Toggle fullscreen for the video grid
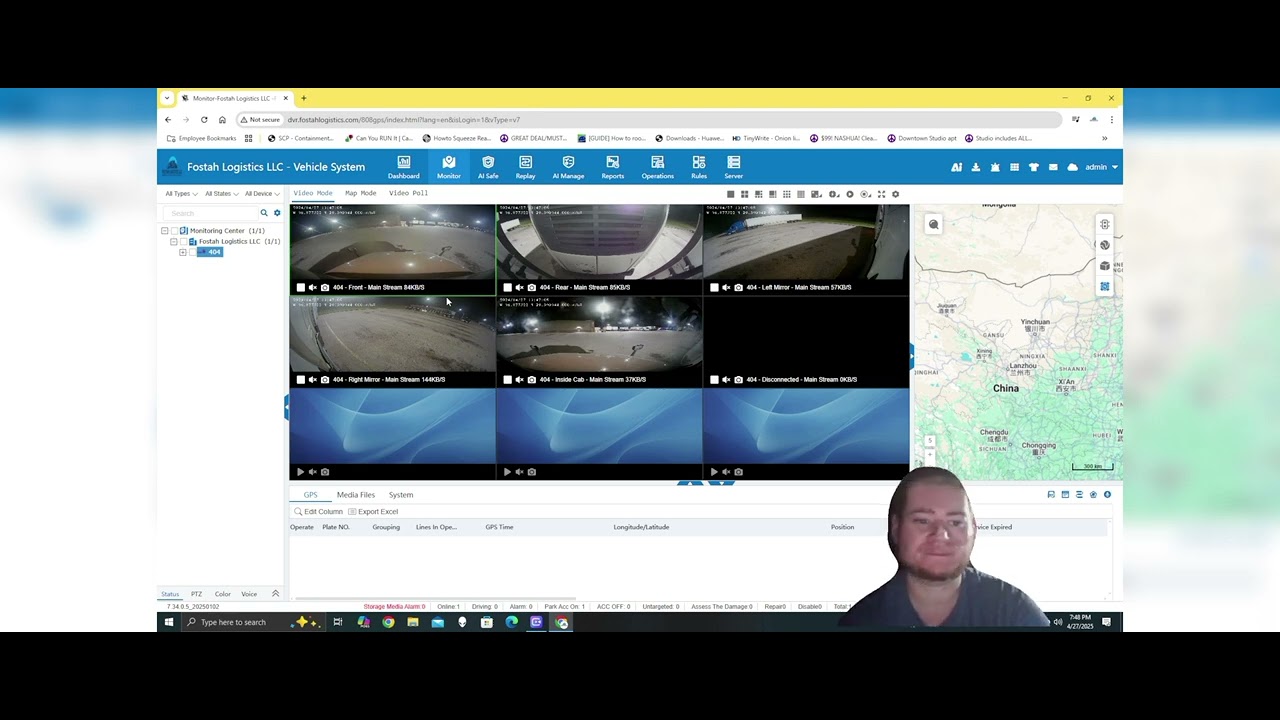1280x720 pixels. pos(881,194)
